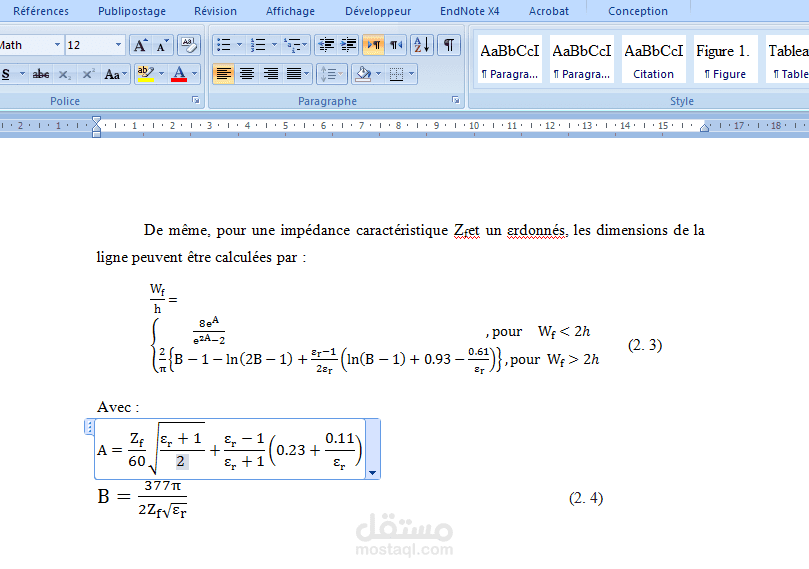Open font size dropdown list

(118, 45)
